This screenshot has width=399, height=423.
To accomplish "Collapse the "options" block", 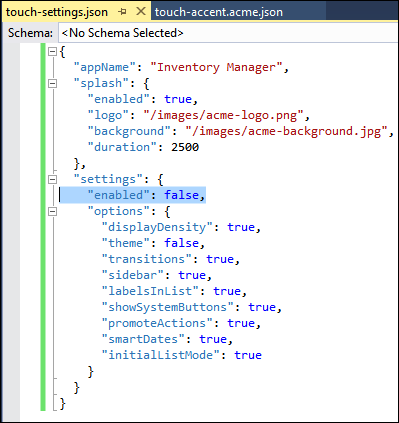I will (52, 211).
